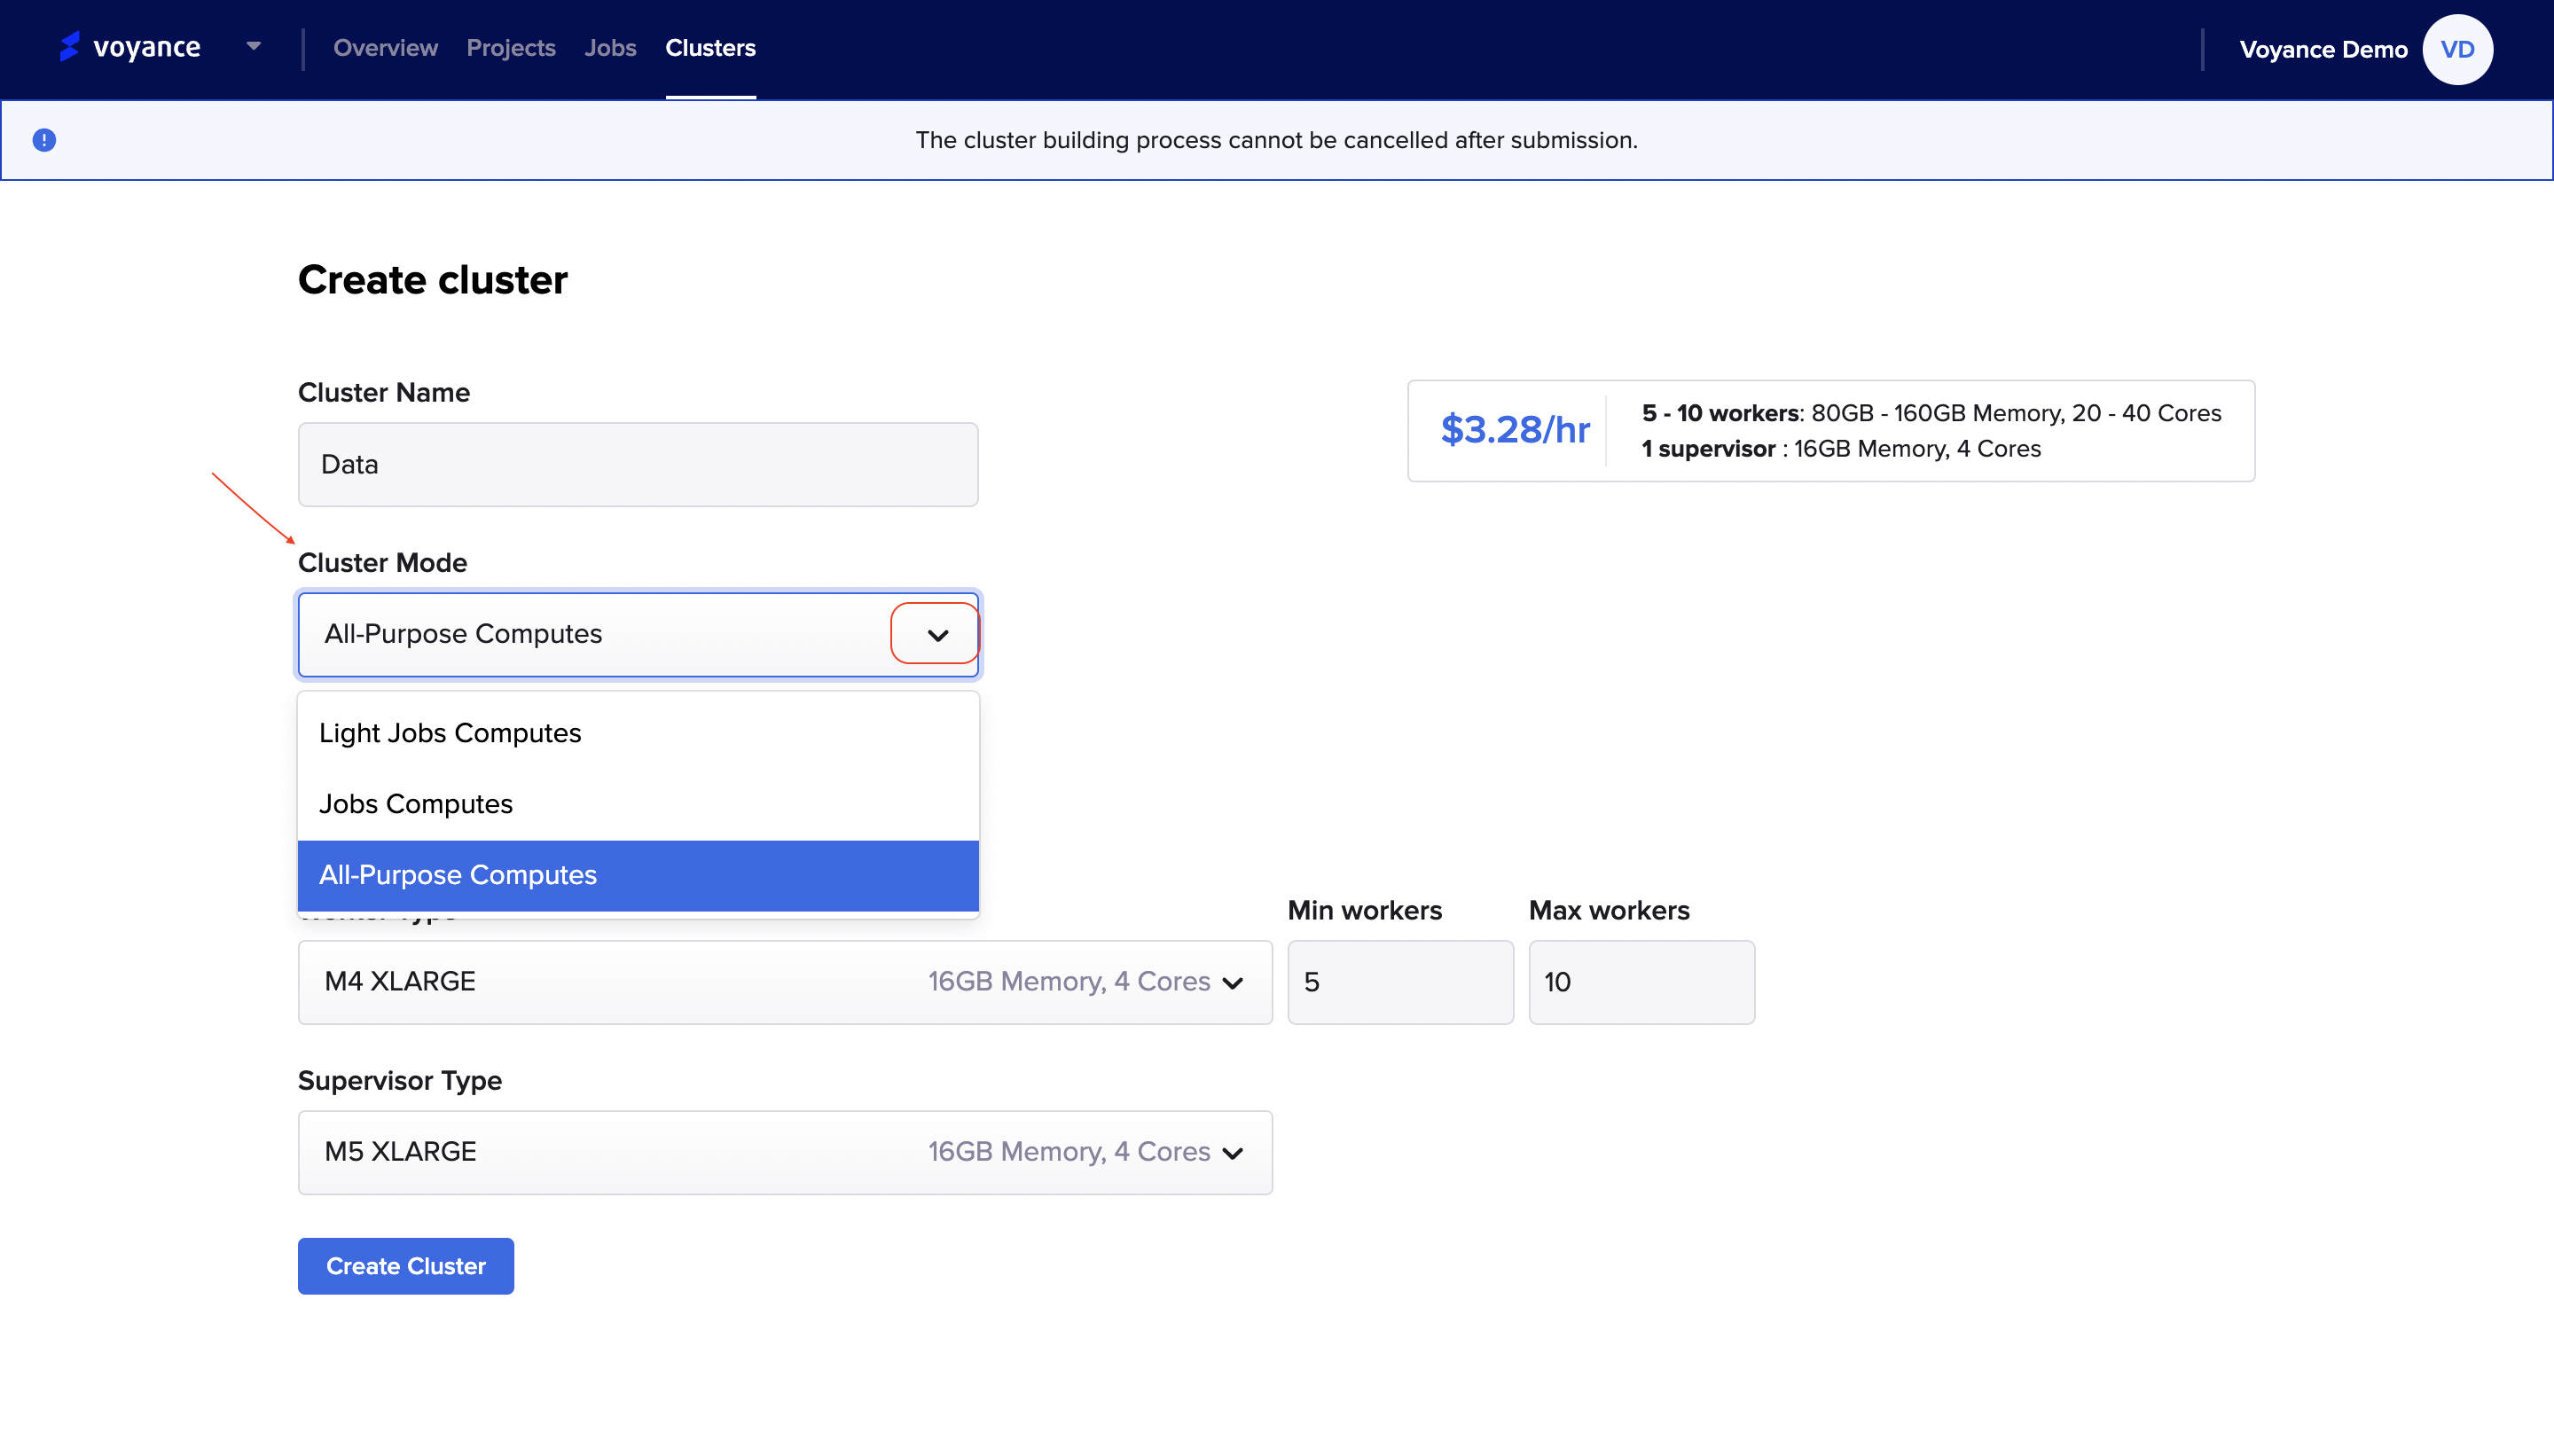
Task: Open the Projects tab
Action: (511, 48)
